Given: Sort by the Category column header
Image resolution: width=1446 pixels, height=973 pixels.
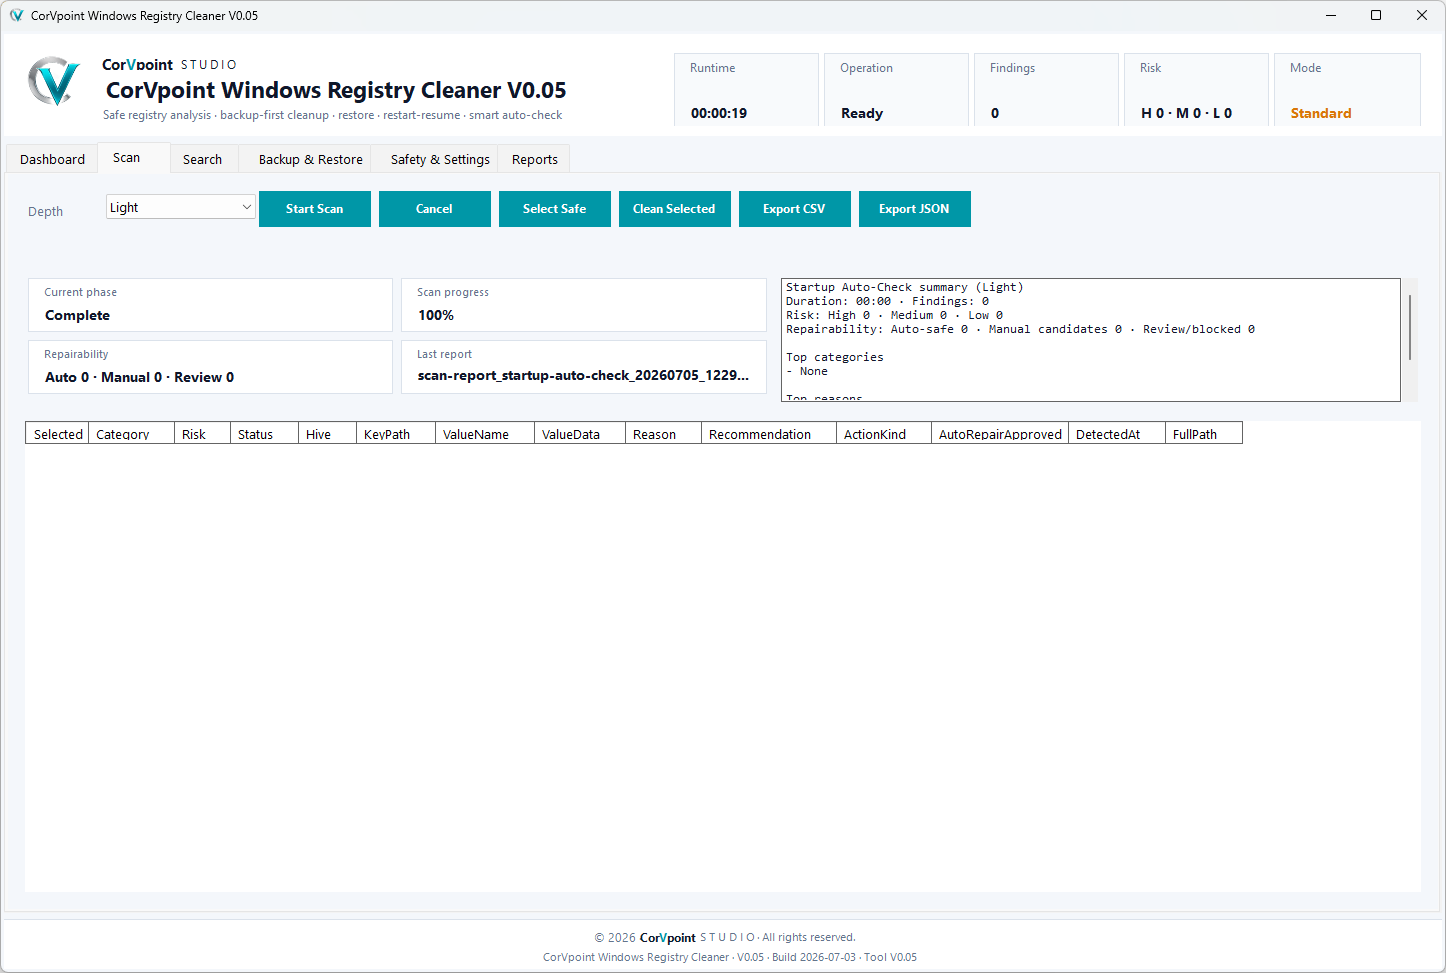Looking at the screenshot, I should pos(131,433).
